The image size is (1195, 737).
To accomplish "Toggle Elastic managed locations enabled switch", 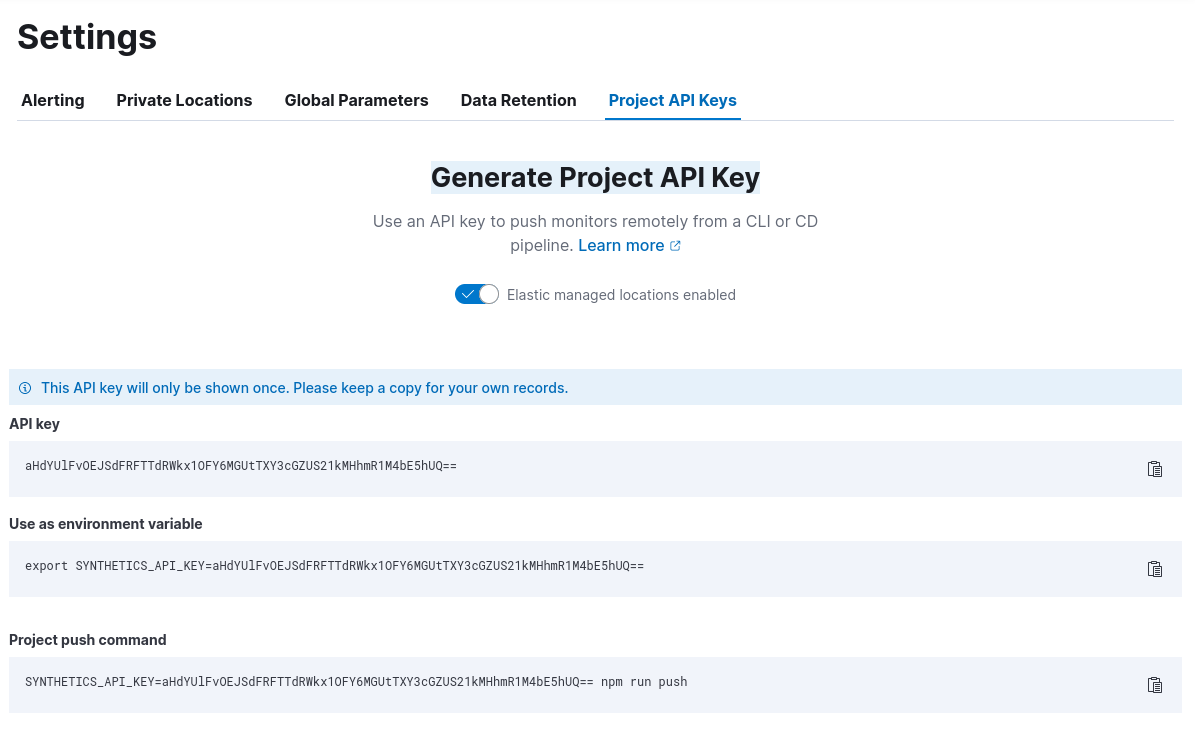I will point(477,294).
